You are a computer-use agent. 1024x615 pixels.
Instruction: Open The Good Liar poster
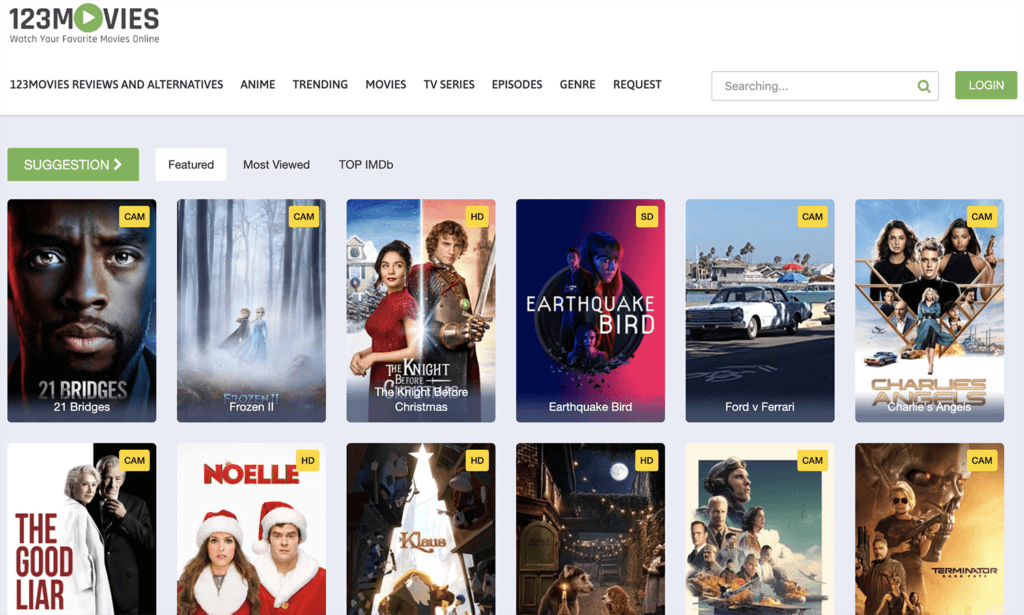coord(82,529)
